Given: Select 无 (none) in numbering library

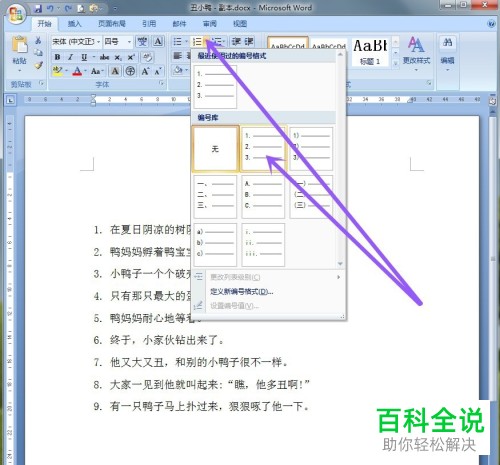Looking at the screenshot, I should 215,149.
